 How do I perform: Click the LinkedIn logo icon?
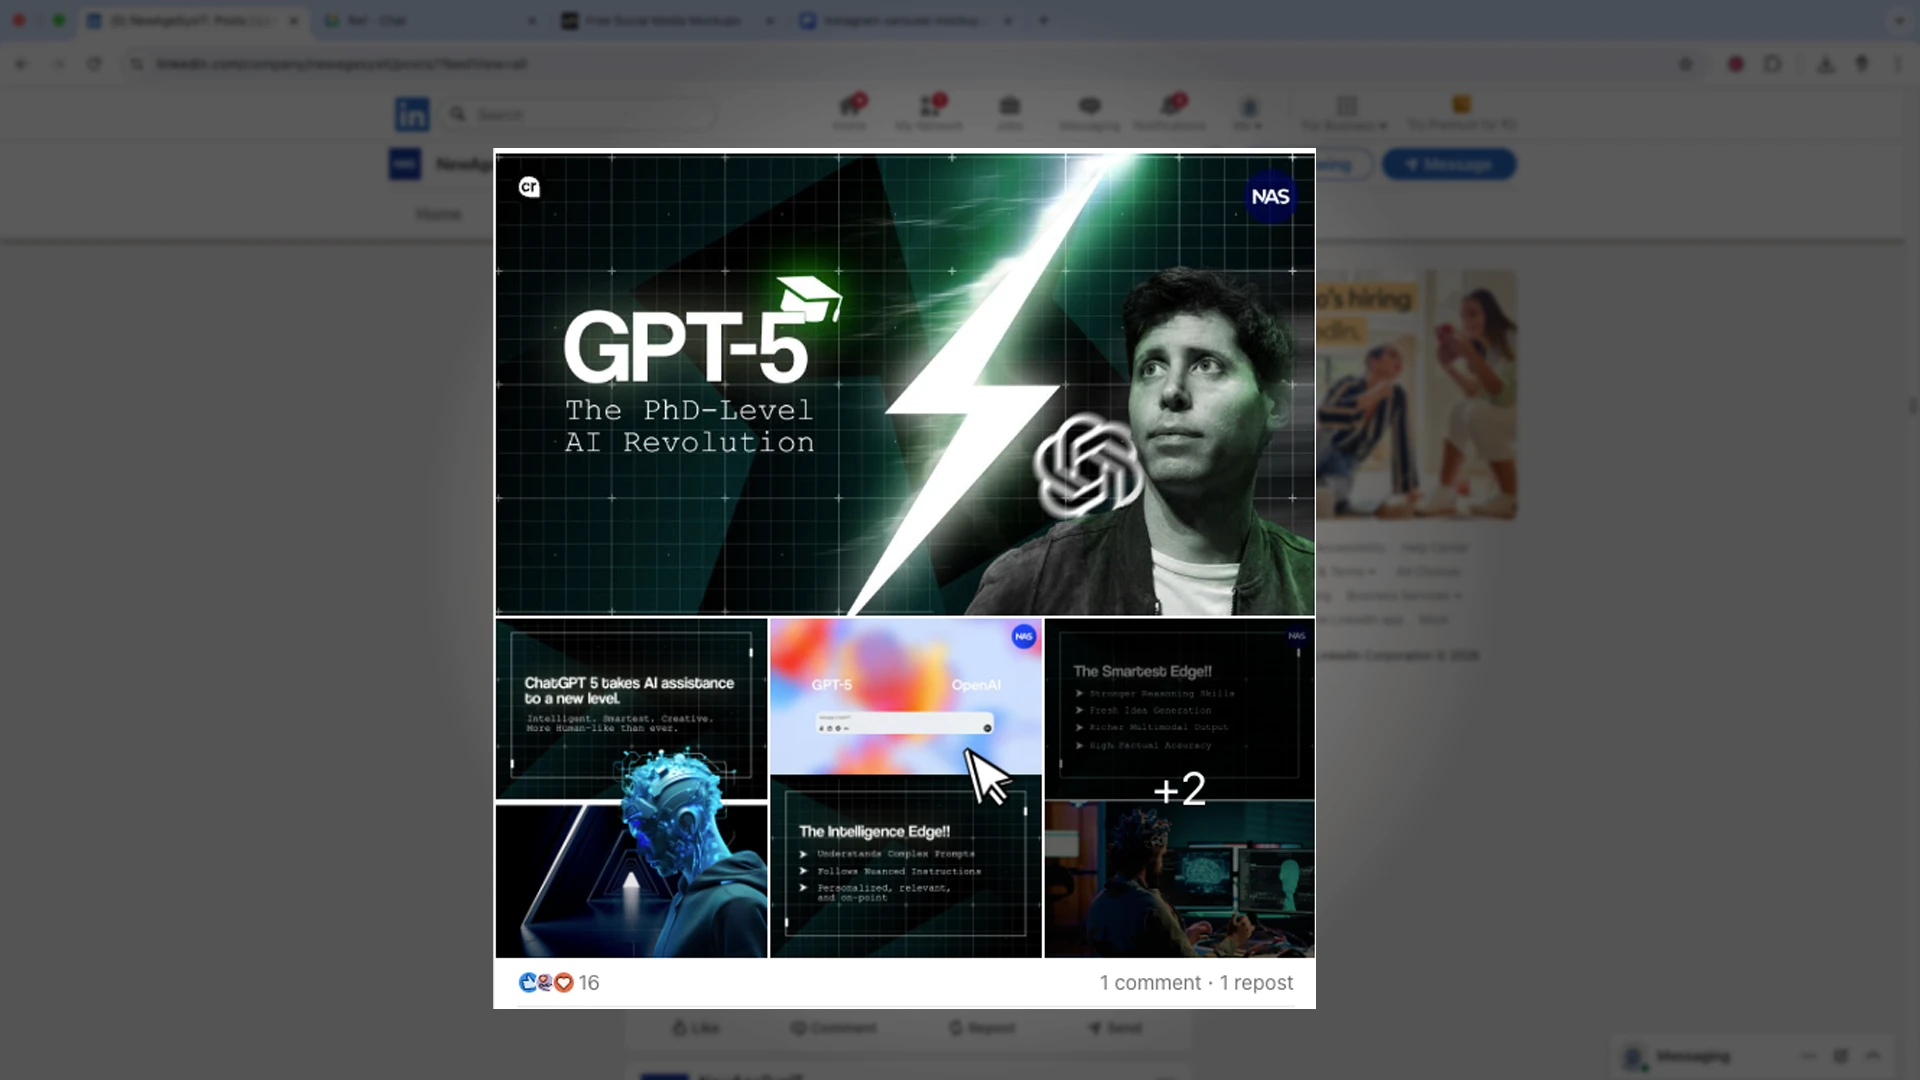click(412, 114)
